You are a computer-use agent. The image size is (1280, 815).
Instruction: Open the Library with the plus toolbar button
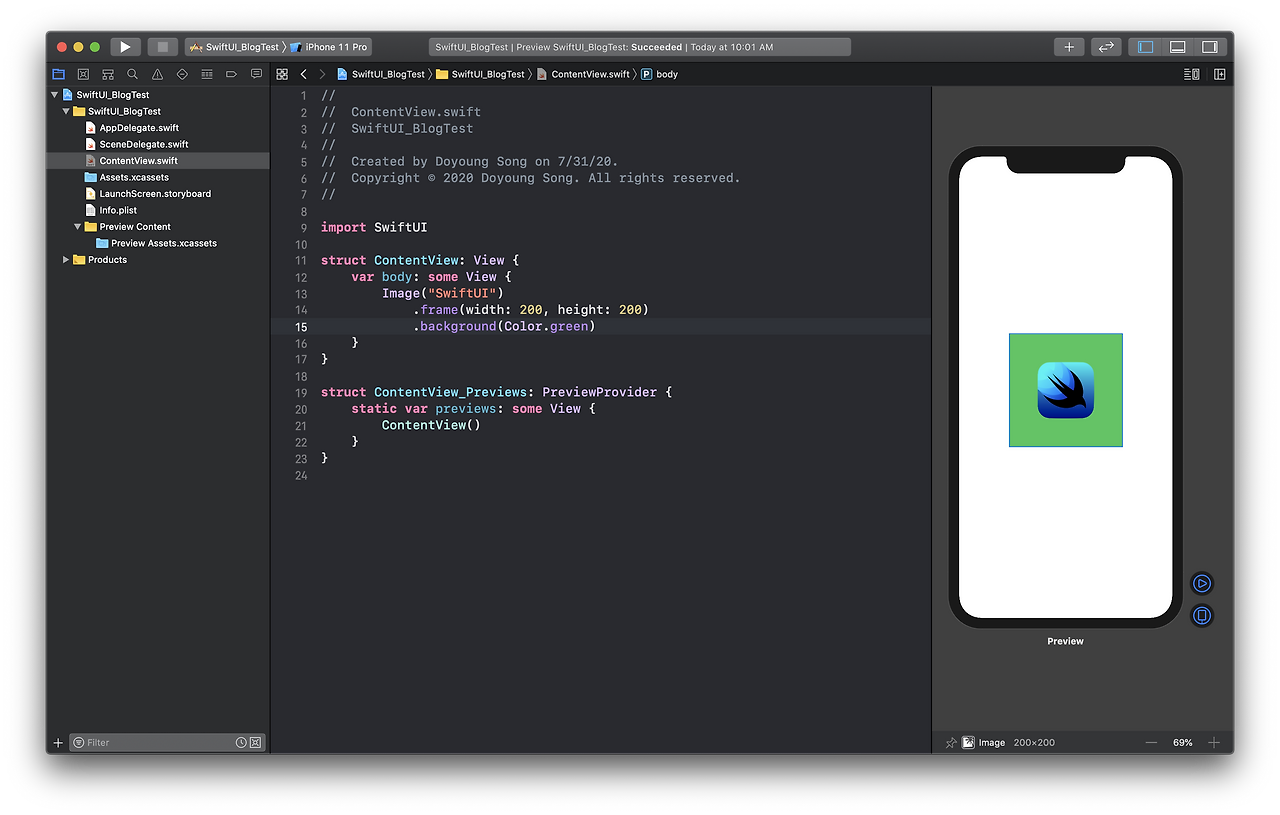pyautogui.click(x=1069, y=47)
